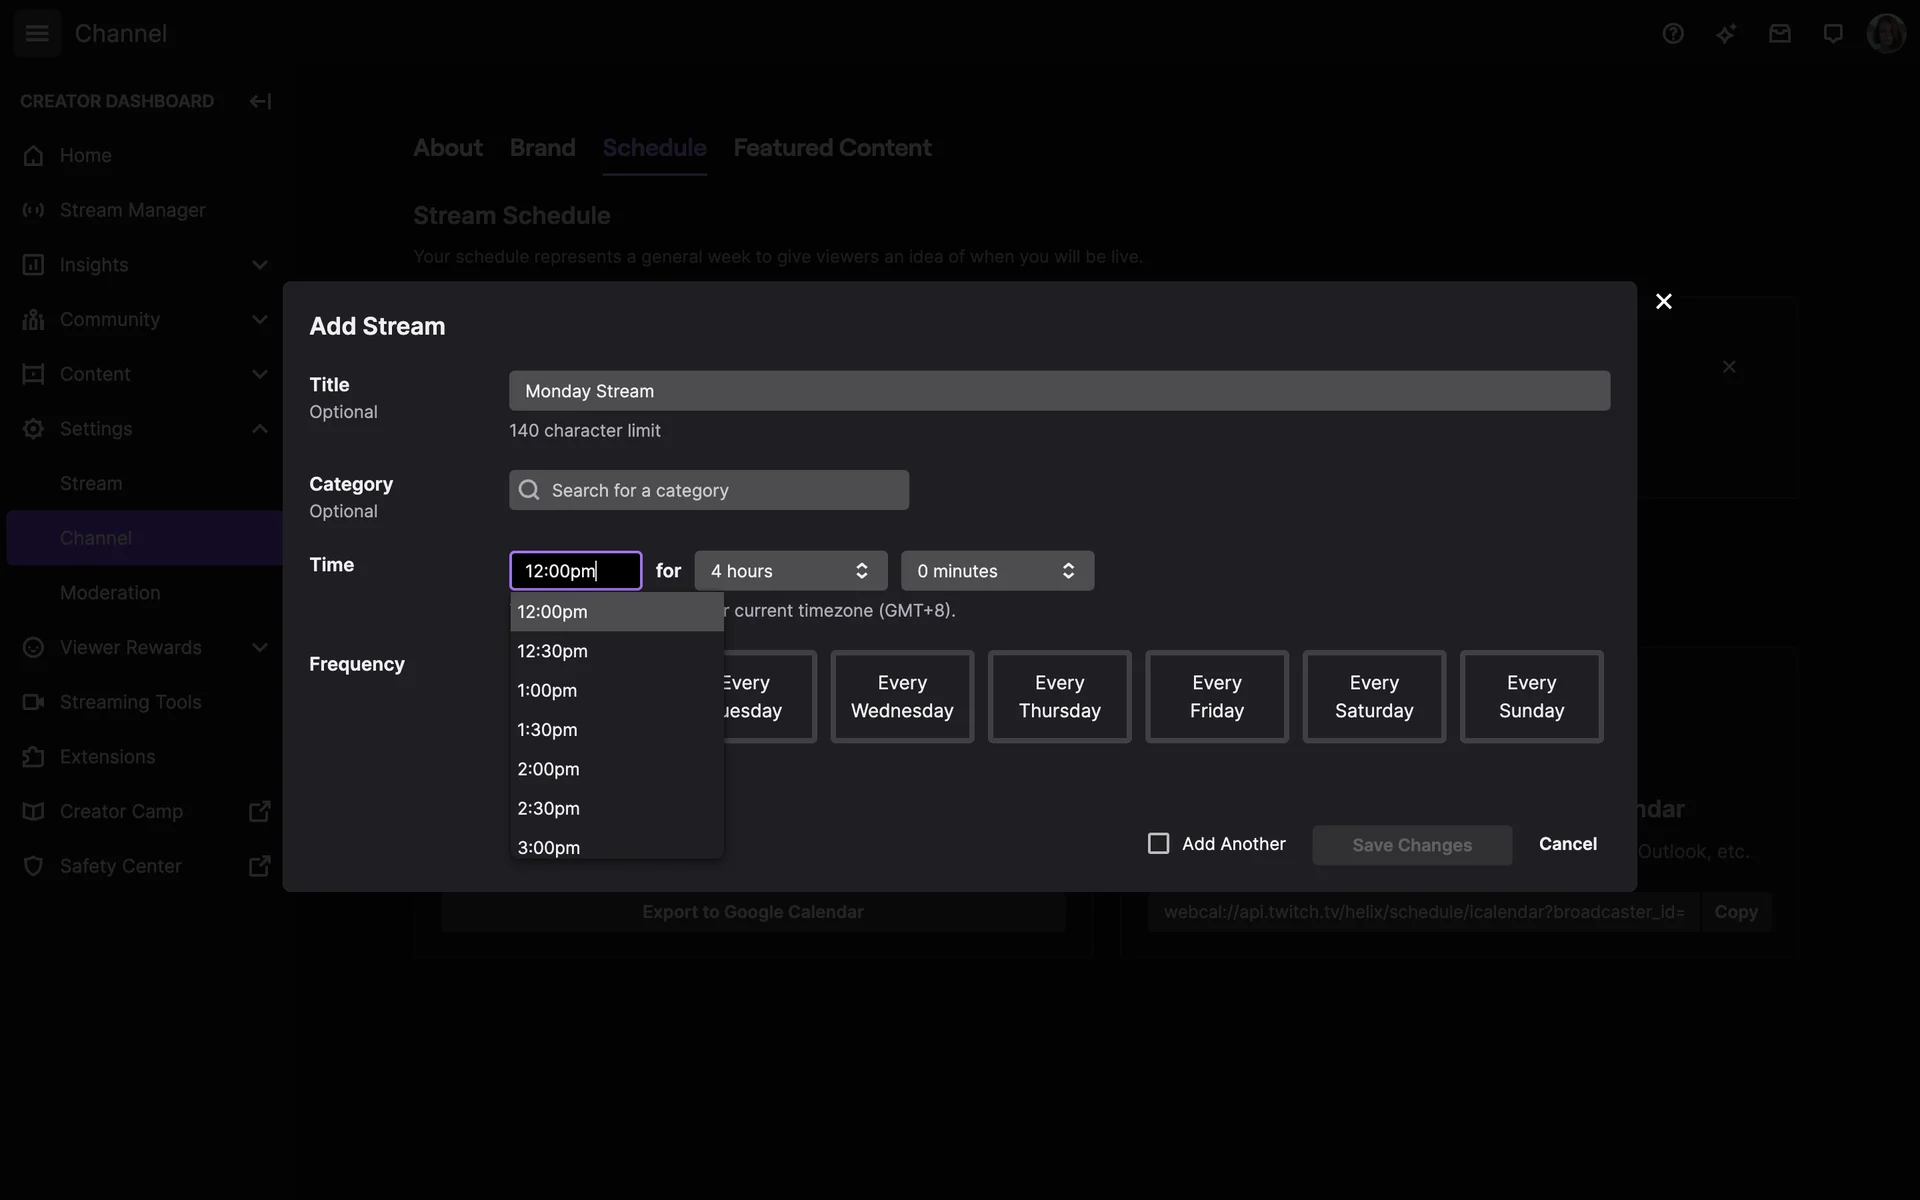Select Every Sunday frequency

[x=1531, y=697]
